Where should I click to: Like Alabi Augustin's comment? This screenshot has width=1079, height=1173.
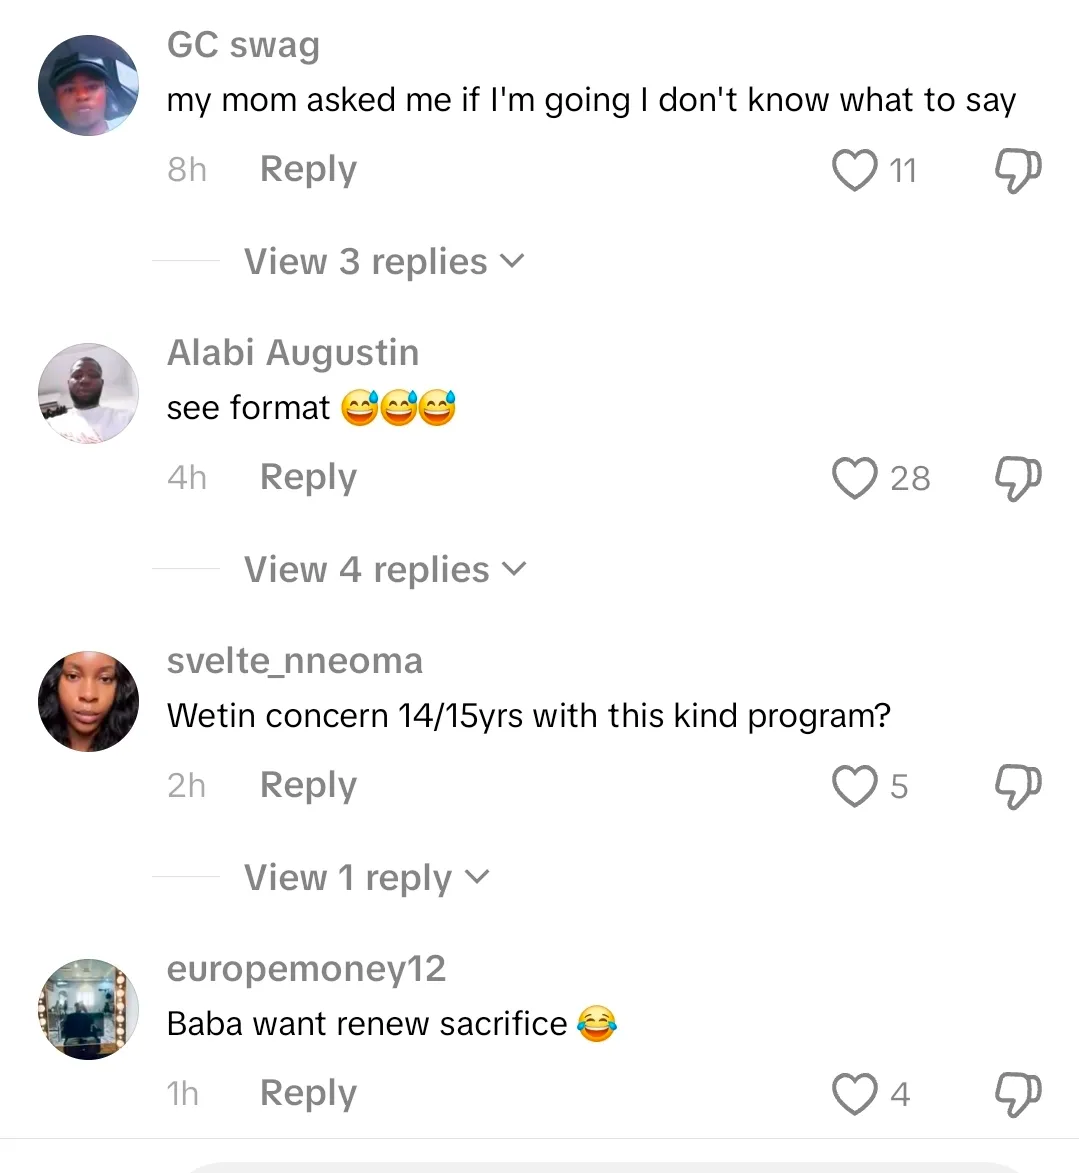[855, 478]
